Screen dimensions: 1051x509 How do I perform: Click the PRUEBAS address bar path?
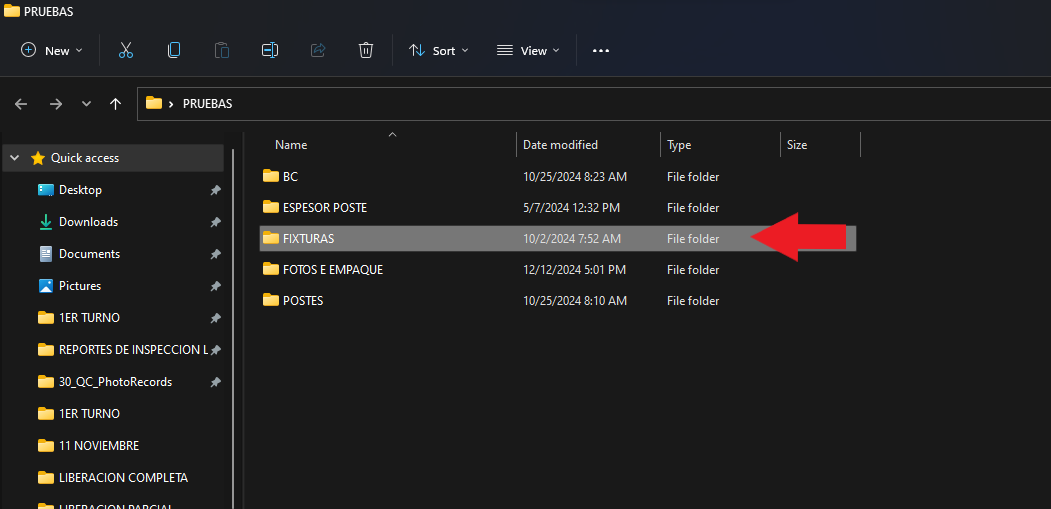tap(207, 104)
